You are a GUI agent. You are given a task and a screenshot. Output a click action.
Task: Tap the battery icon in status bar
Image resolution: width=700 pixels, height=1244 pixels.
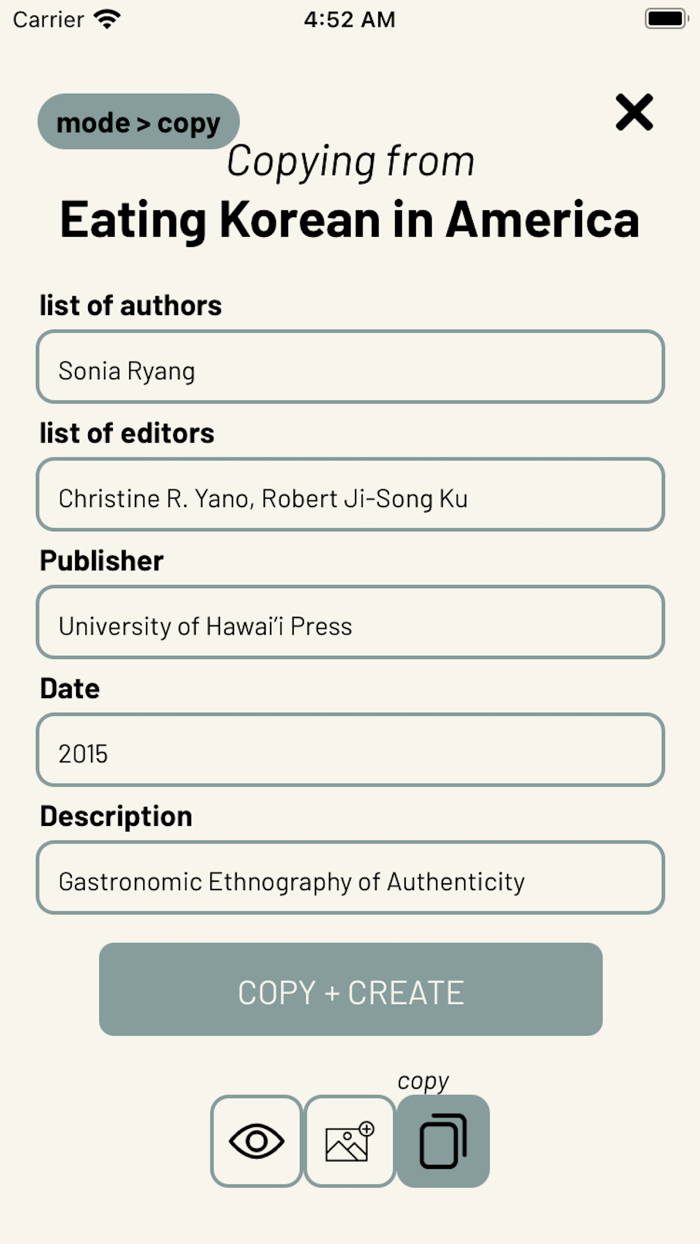665,19
